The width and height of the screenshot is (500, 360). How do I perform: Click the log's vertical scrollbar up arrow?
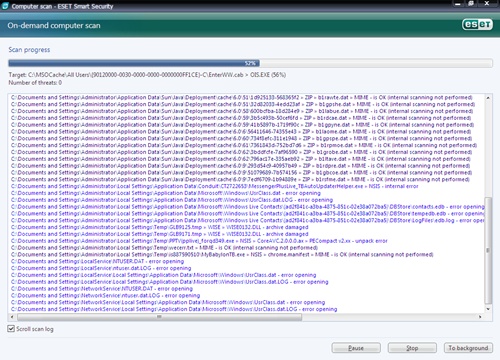tap(488, 98)
